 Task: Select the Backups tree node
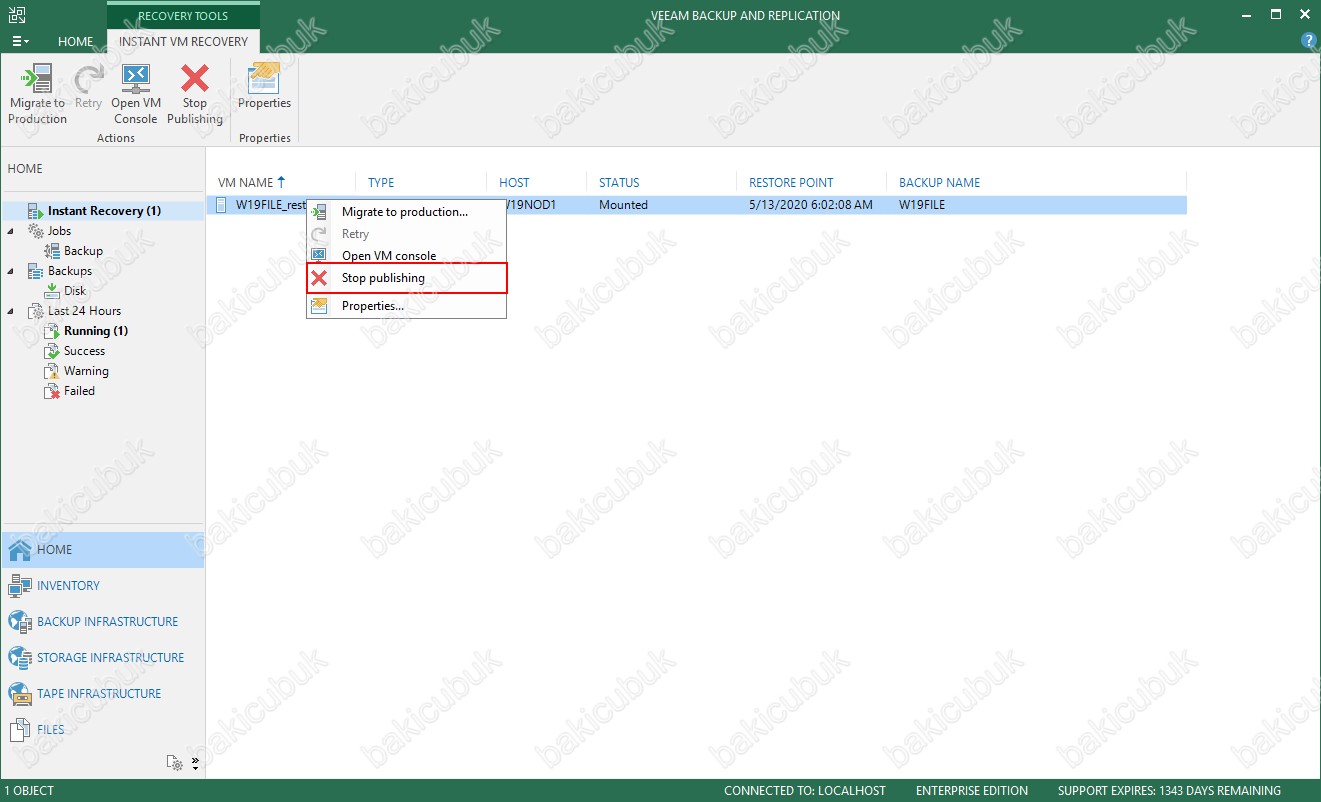point(70,271)
